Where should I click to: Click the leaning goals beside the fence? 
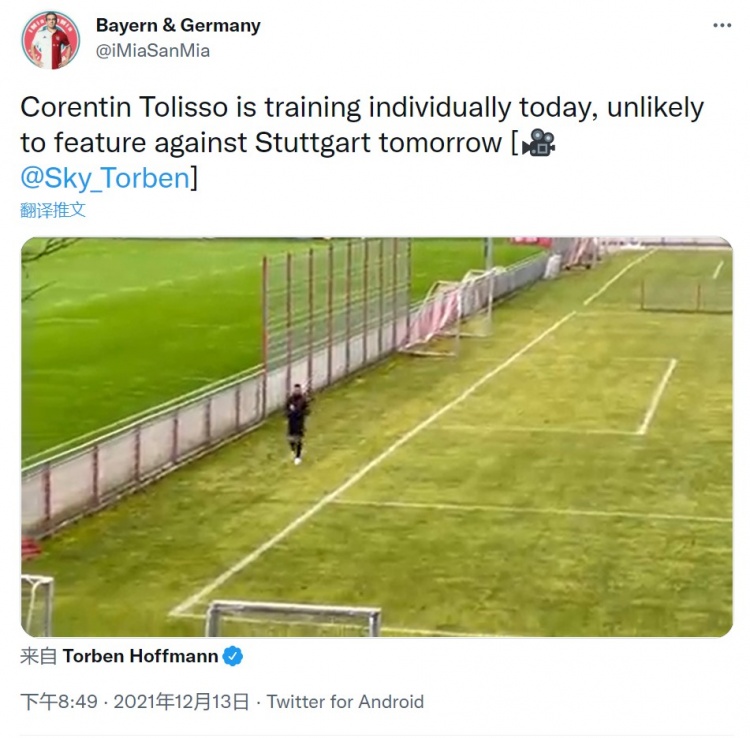(450, 311)
